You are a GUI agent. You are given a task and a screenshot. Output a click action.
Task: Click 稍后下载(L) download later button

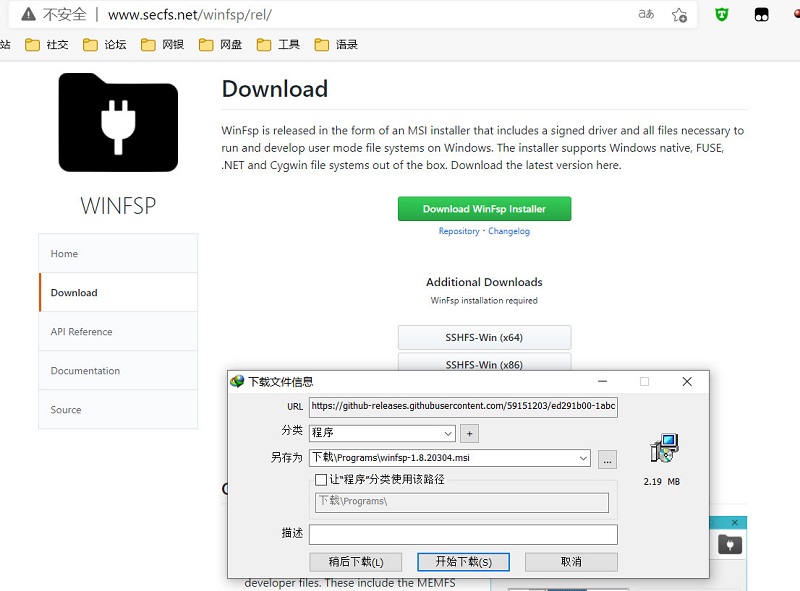356,562
